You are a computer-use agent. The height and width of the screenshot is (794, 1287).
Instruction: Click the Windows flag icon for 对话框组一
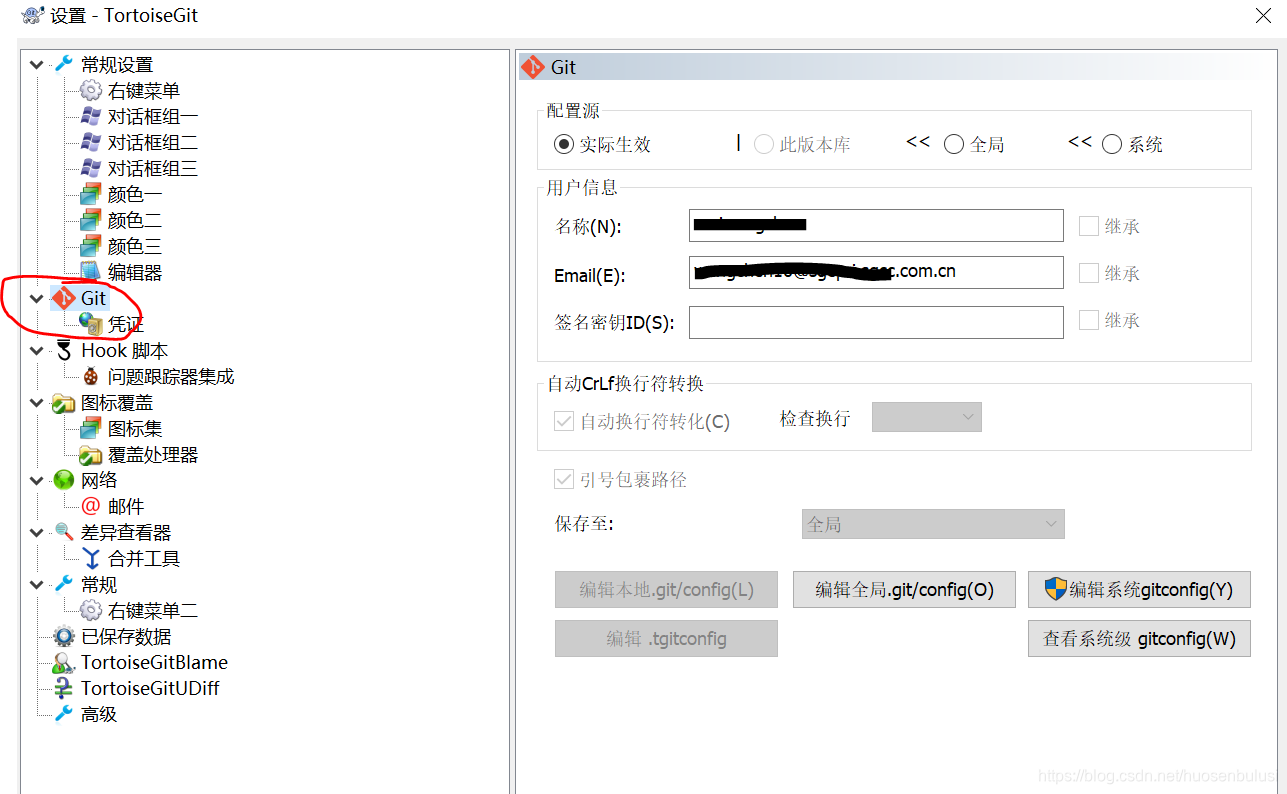click(x=91, y=117)
